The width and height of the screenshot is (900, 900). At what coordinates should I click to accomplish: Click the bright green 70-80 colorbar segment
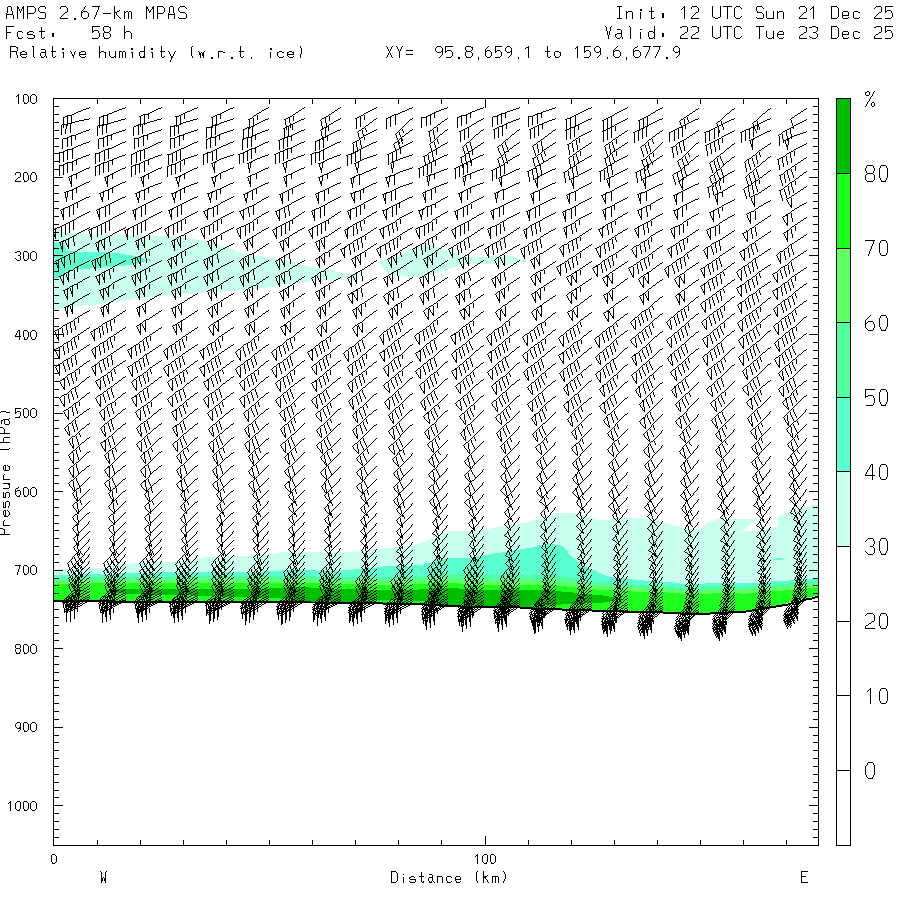tap(843, 211)
